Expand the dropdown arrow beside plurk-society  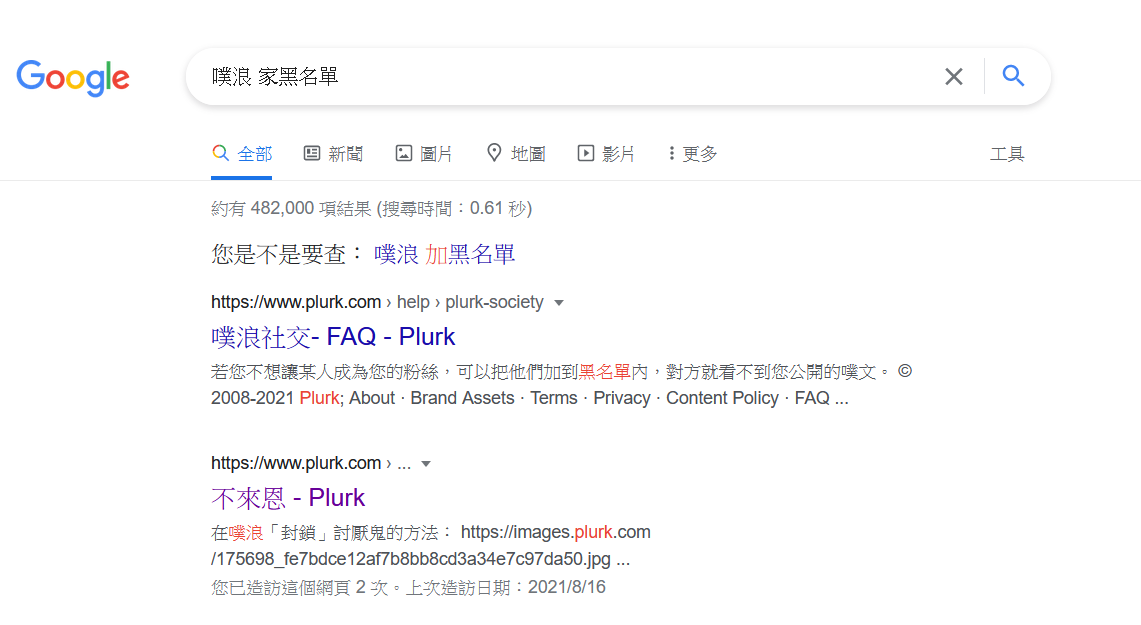coord(559,303)
